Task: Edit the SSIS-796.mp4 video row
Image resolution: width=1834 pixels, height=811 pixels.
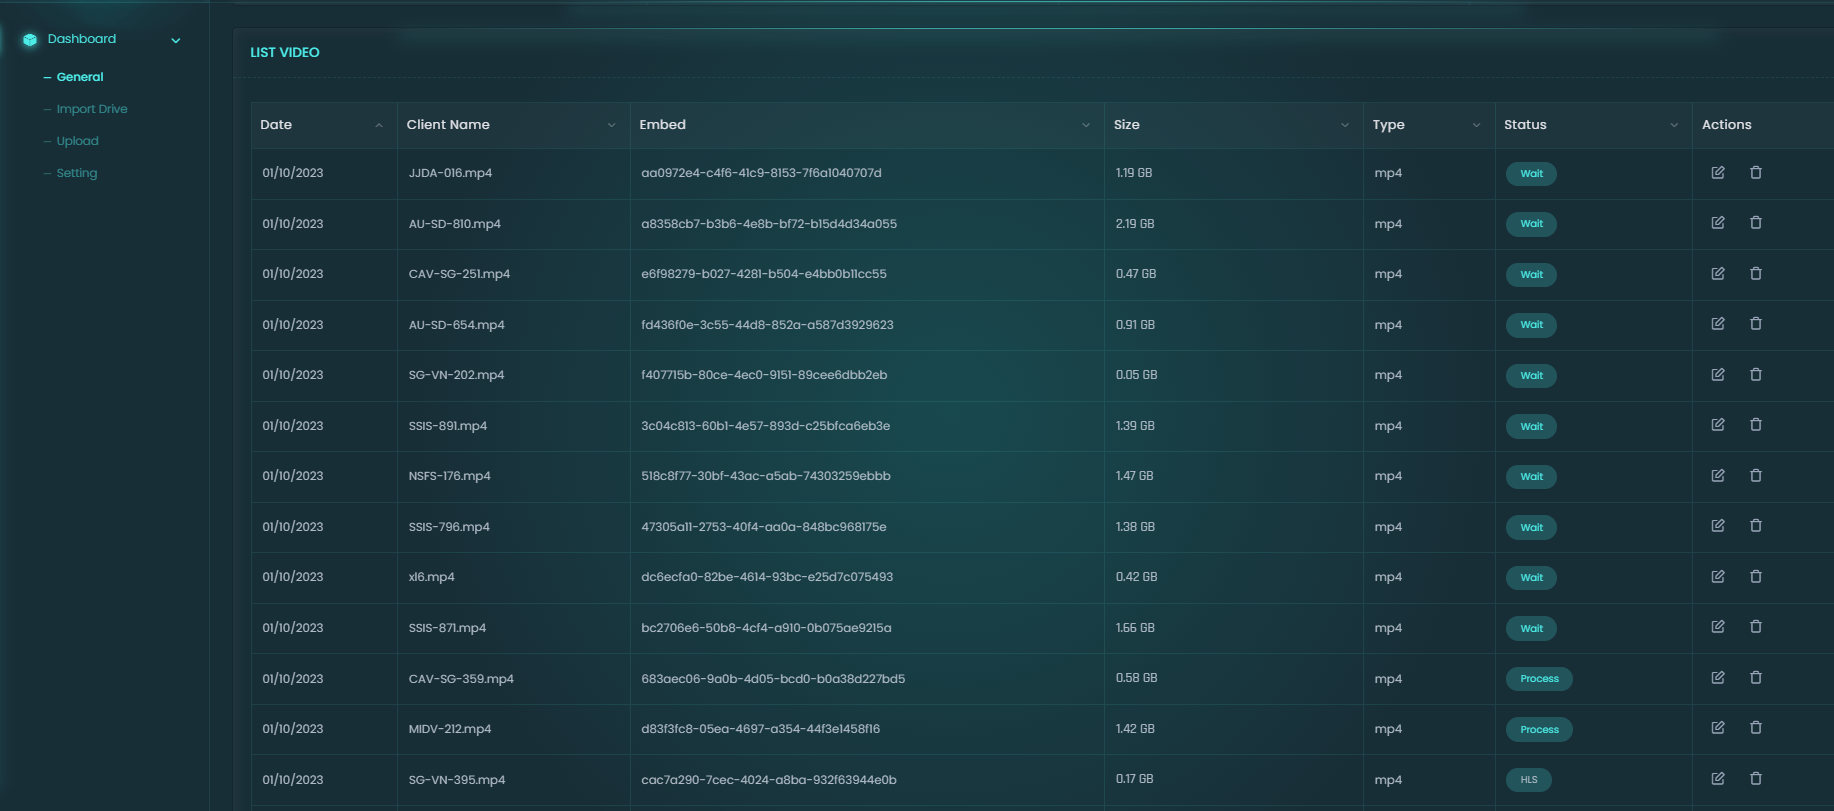Action: 1718,526
